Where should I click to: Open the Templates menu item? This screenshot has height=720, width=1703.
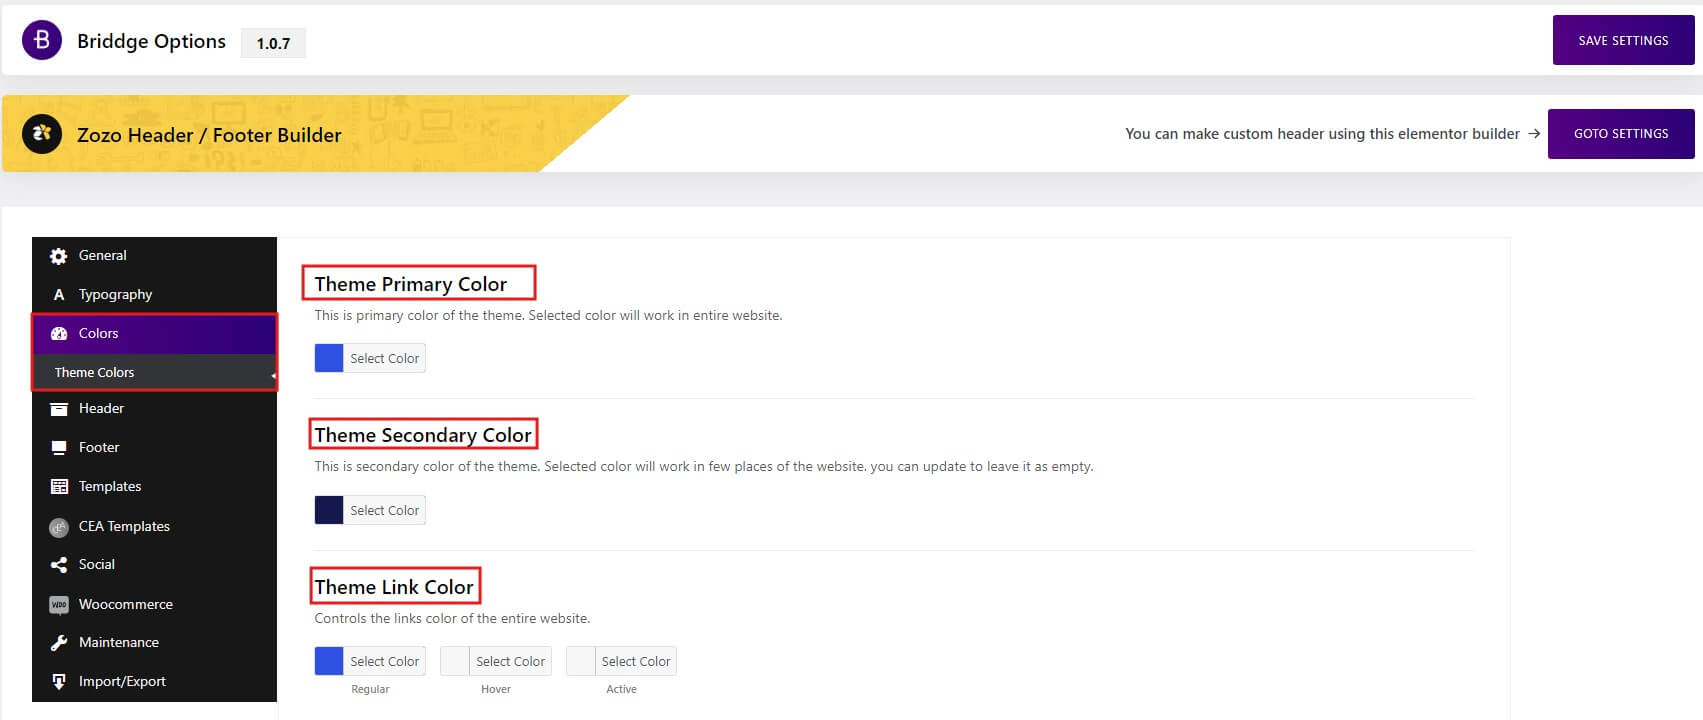(x=110, y=487)
